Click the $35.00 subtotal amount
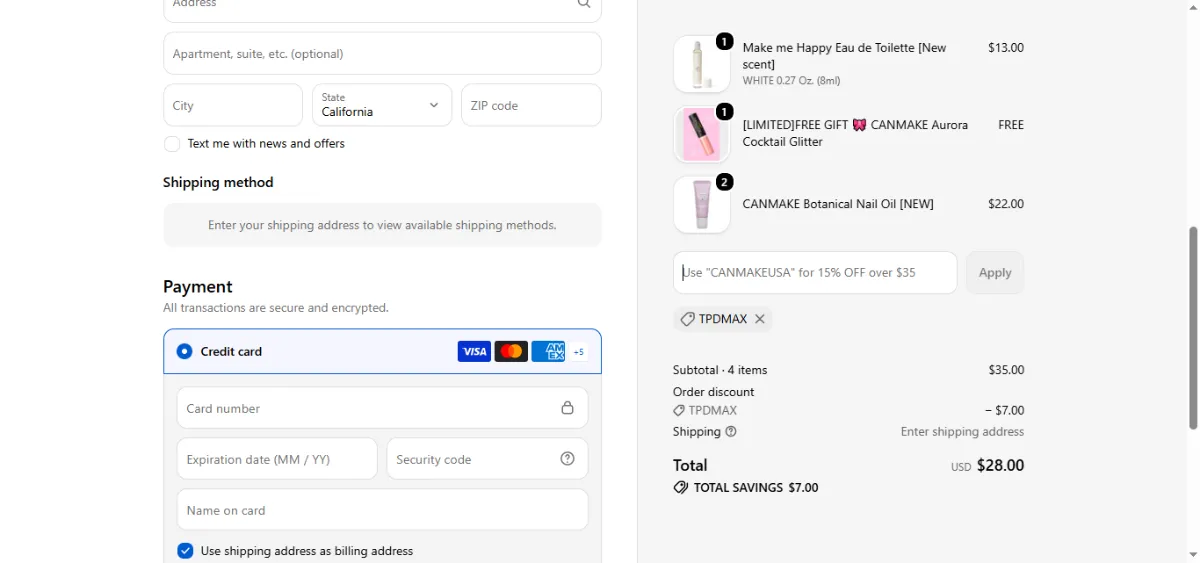The image size is (1200, 563). coord(1006,370)
